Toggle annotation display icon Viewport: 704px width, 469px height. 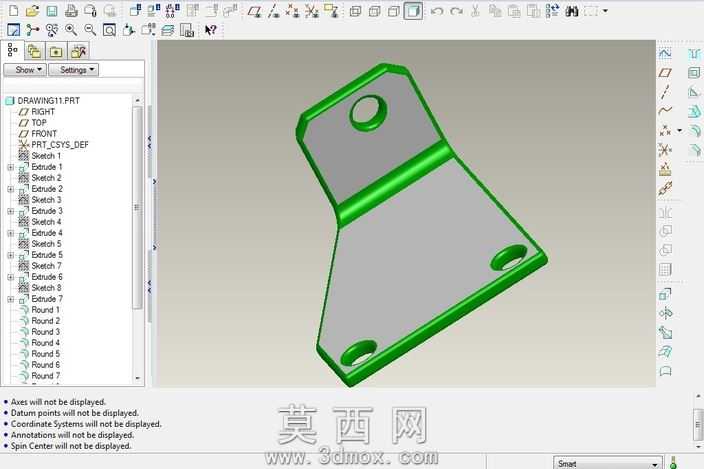tap(331, 11)
